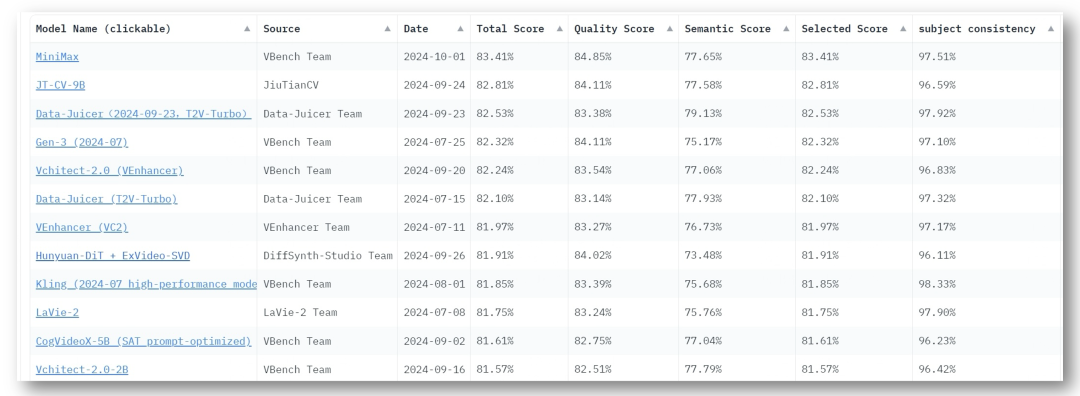This screenshot has width=1080, height=396.
Task: Click the Source column header text
Action: [x=282, y=29]
